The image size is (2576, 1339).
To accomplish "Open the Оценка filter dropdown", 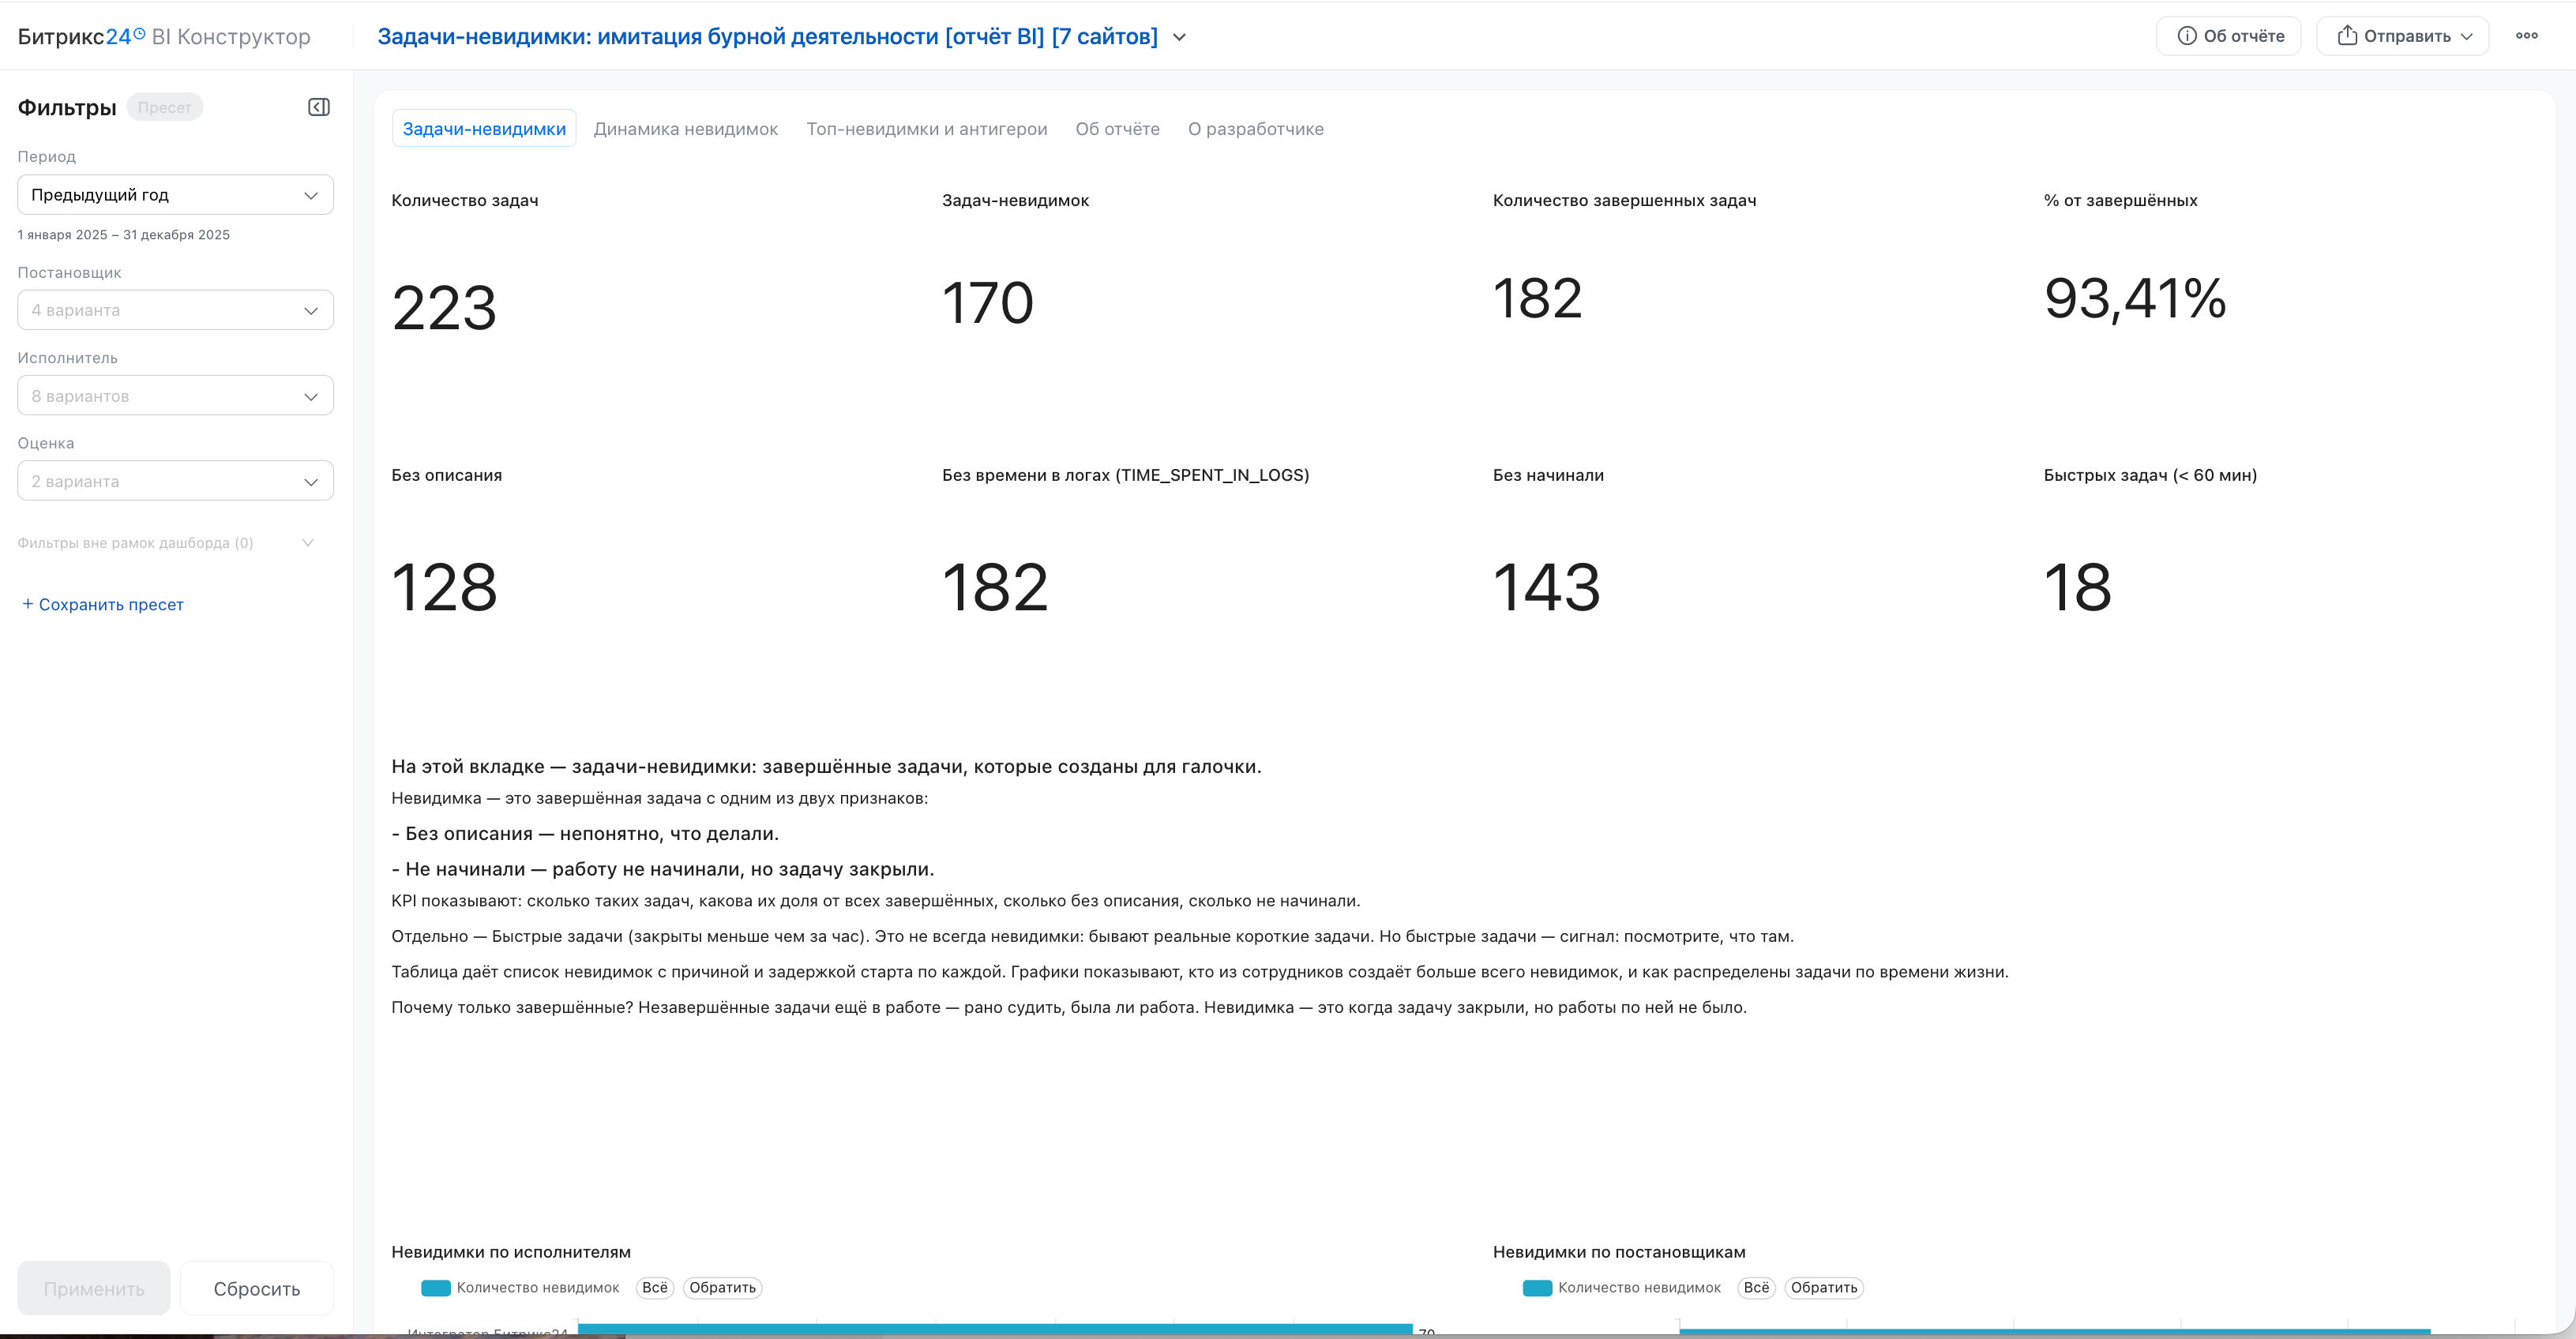I will [175, 481].
